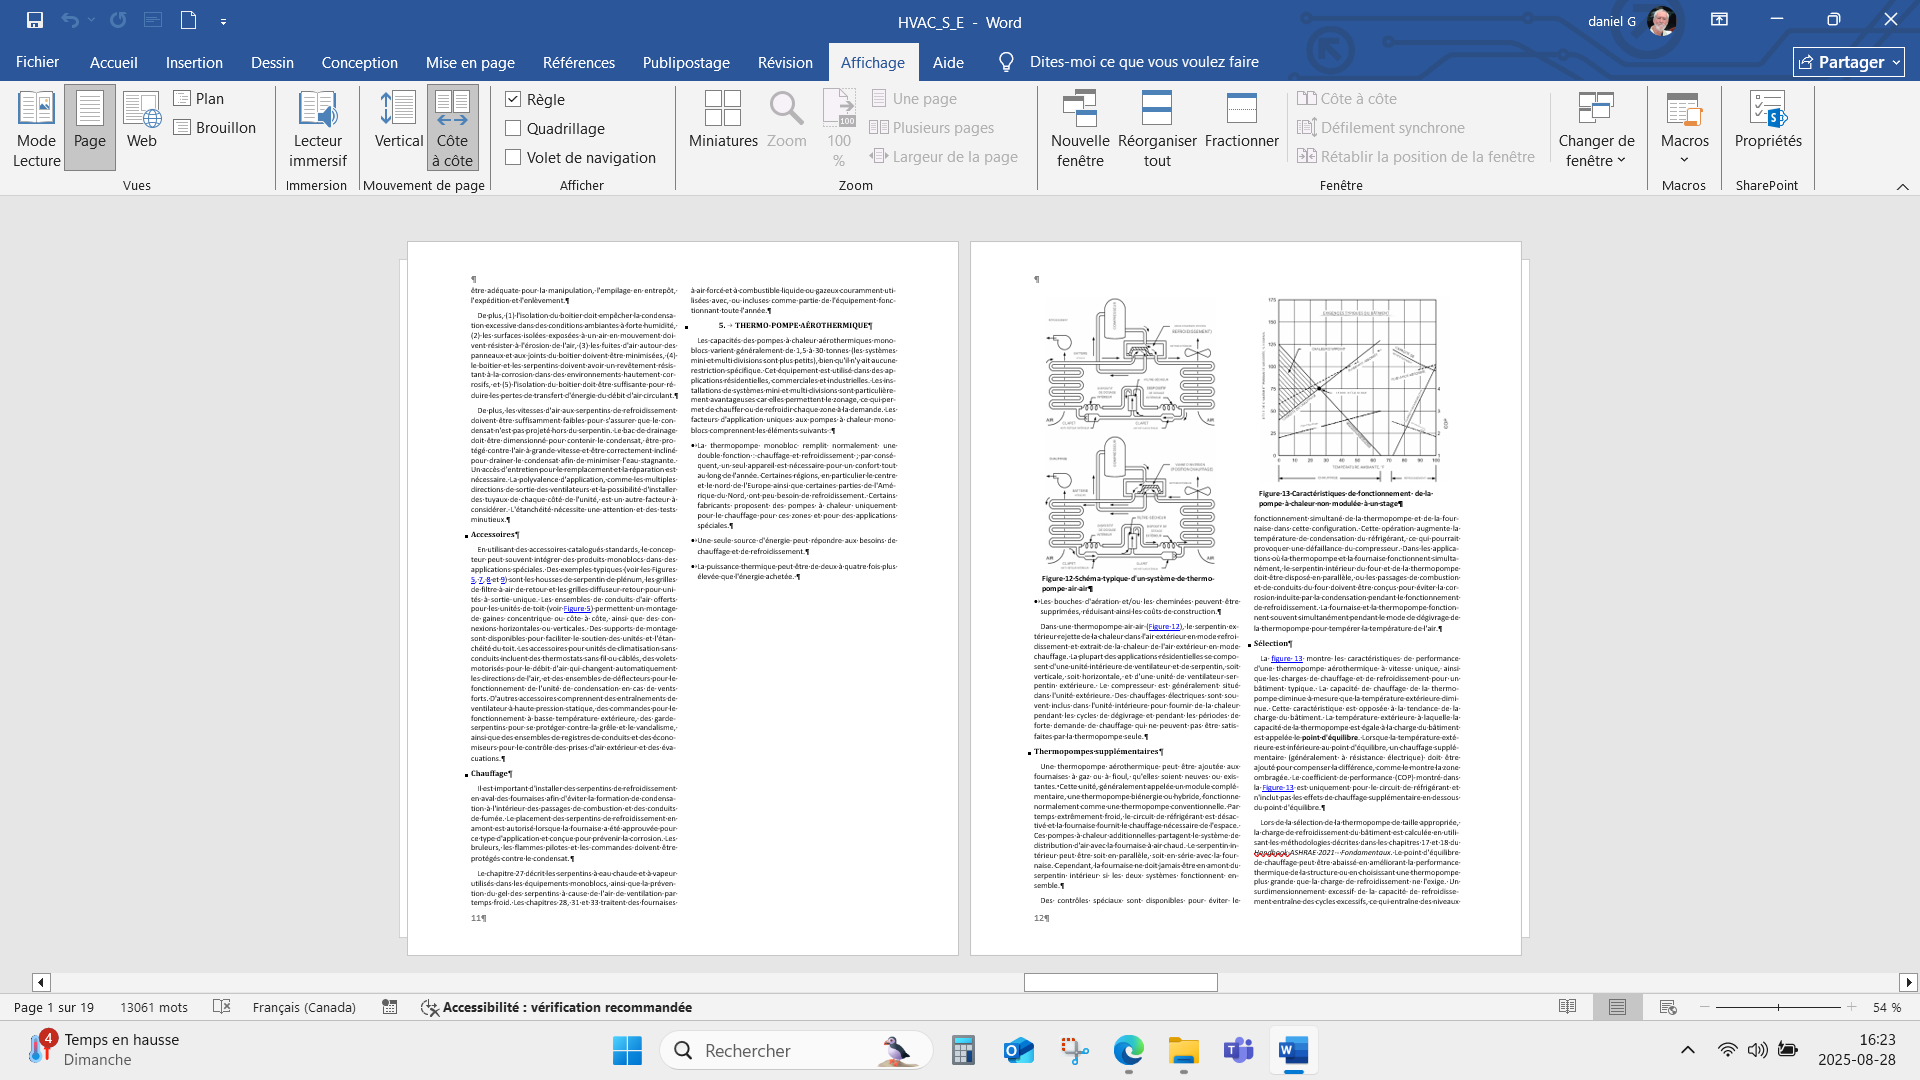Toggle Volet de navigation checkbox

point(513,157)
